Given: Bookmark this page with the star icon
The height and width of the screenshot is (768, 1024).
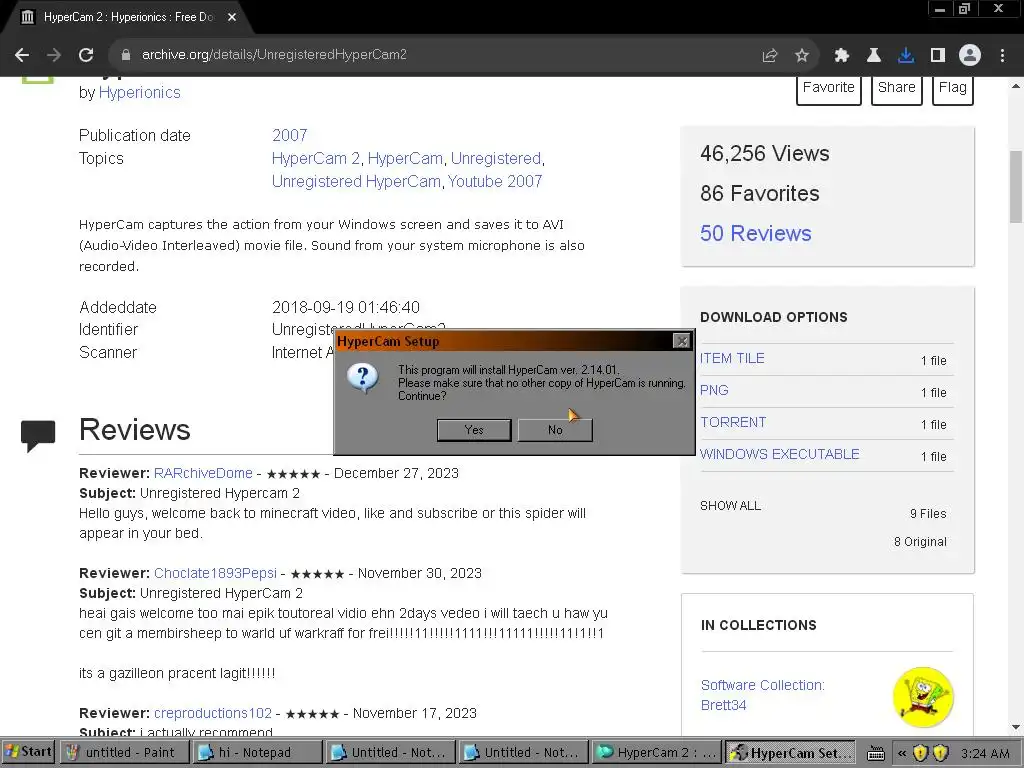Looking at the screenshot, I should pyautogui.click(x=801, y=56).
